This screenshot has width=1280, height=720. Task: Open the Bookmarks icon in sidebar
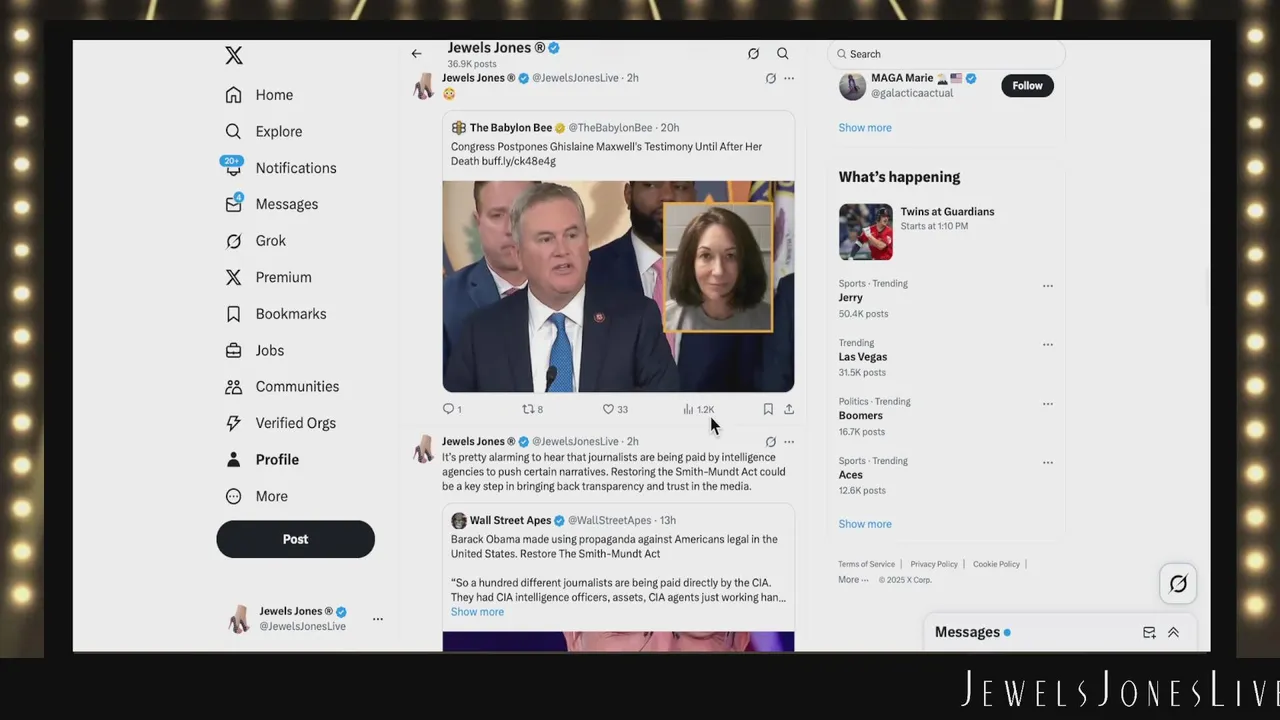[x=233, y=314]
